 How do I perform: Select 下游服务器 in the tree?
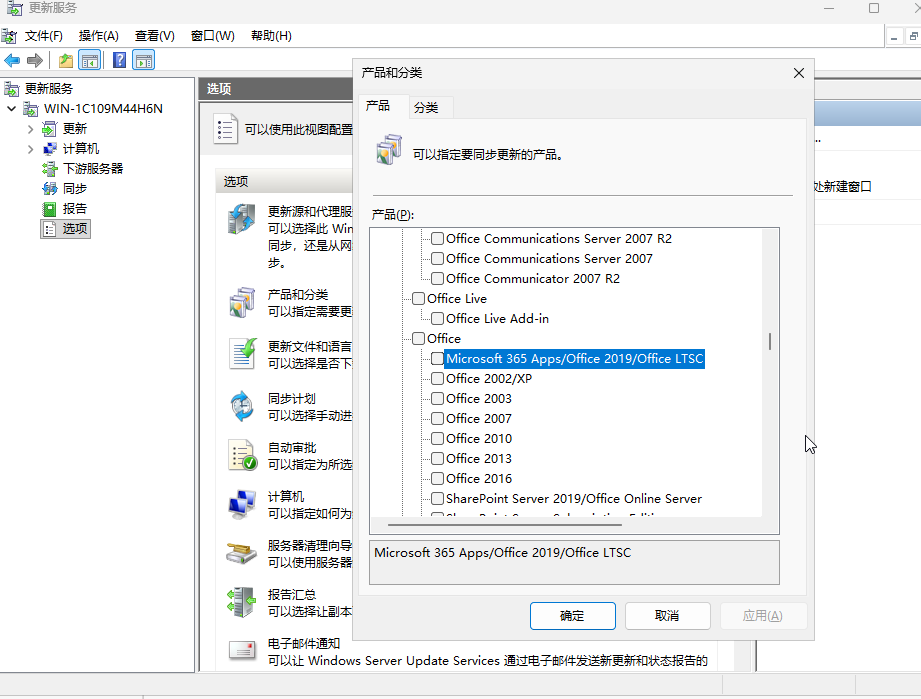click(x=93, y=169)
